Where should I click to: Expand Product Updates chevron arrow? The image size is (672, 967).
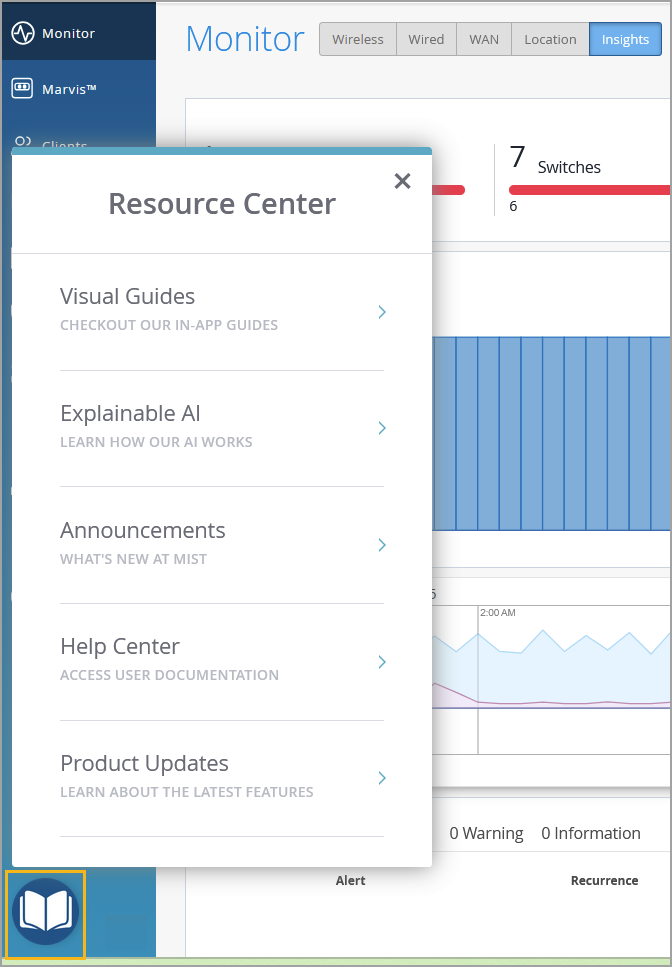[381, 778]
